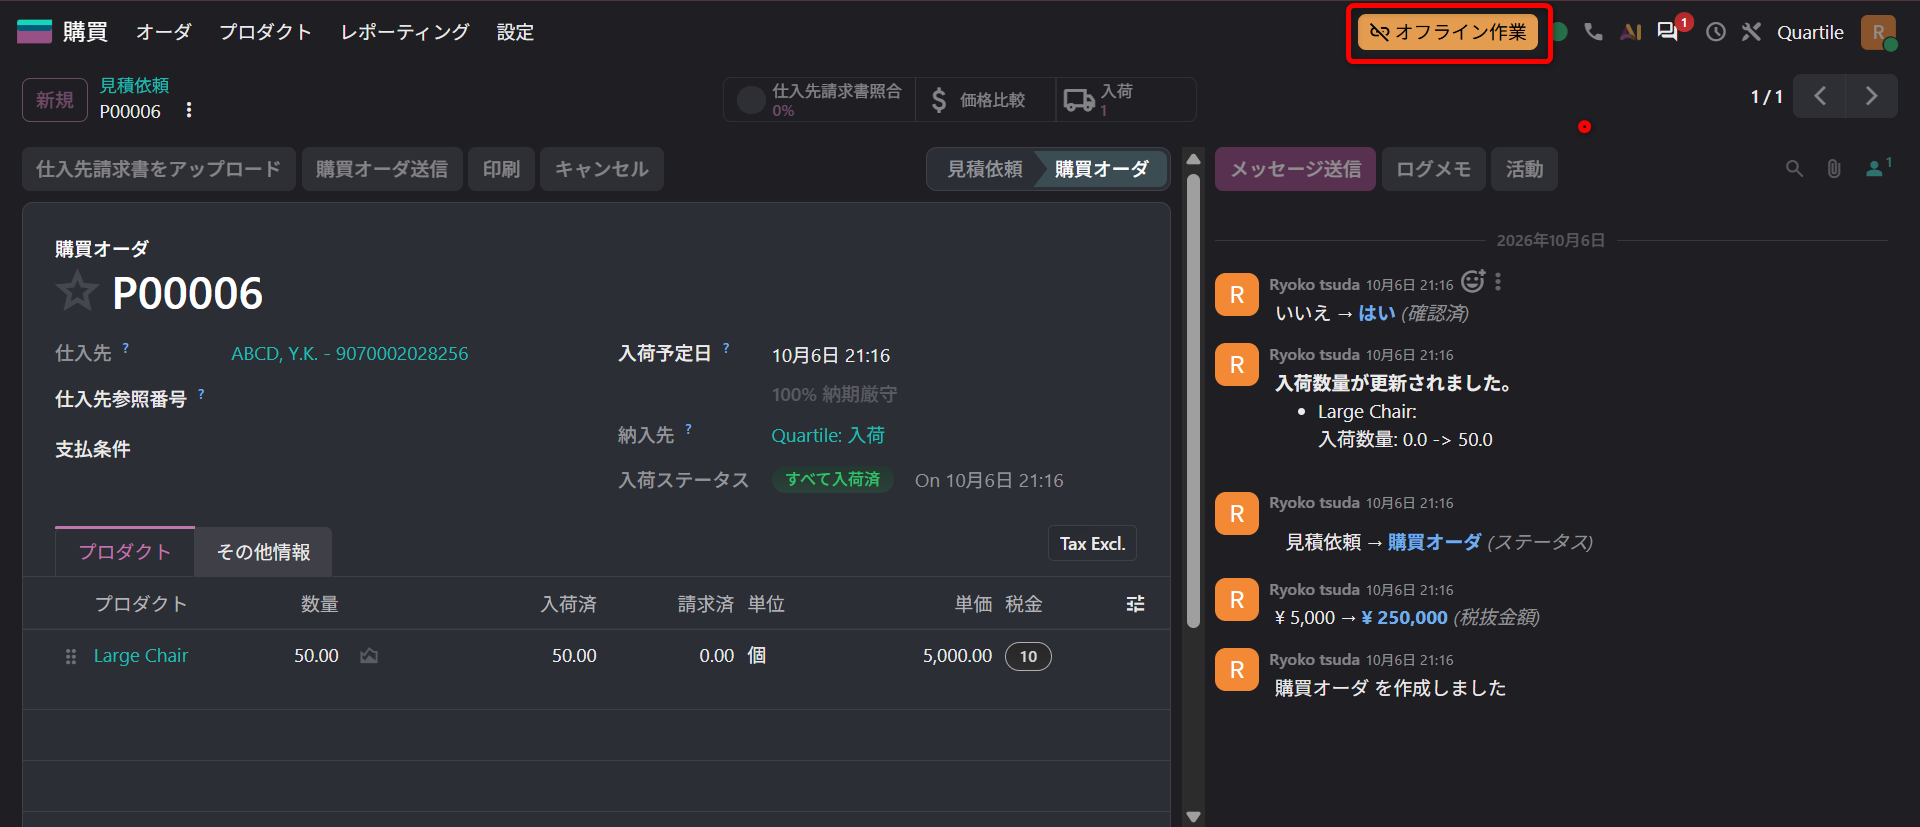1920x827 pixels.
Task: Add a reaction to the first chatter message
Action: [1473, 282]
